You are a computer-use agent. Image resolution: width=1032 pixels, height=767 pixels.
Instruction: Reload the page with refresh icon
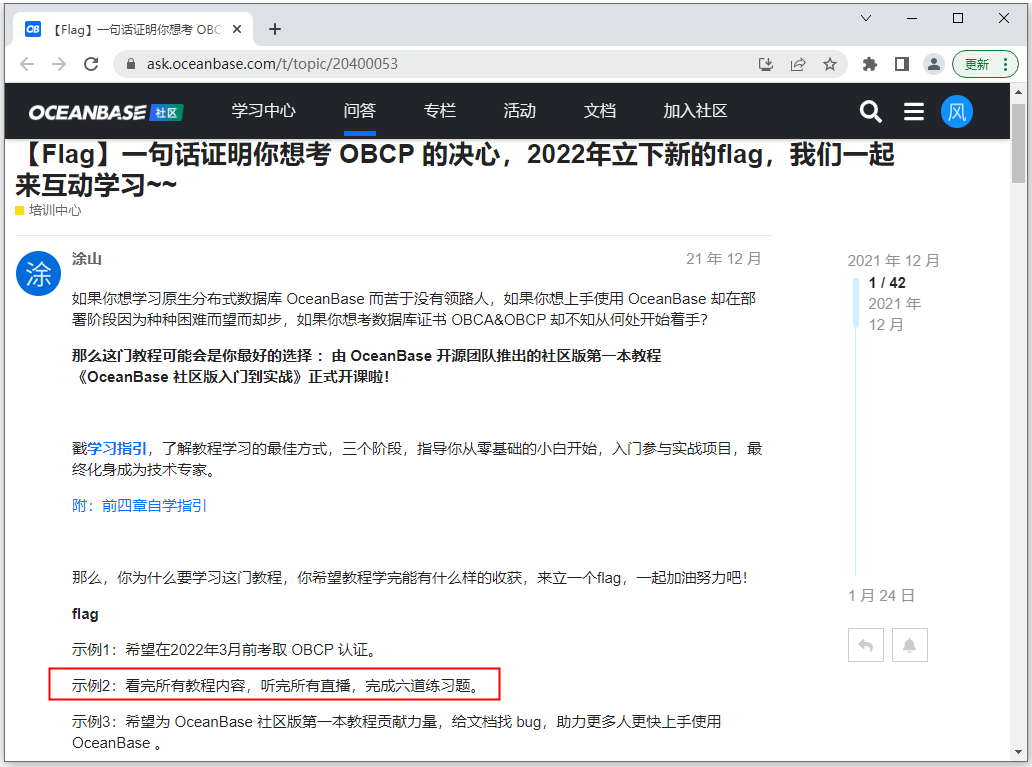(91, 64)
